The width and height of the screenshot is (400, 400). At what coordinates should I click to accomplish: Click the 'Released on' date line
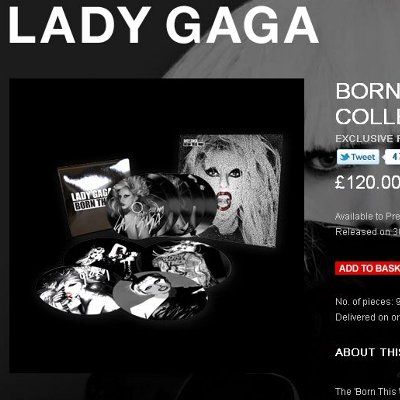click(368, 232)
